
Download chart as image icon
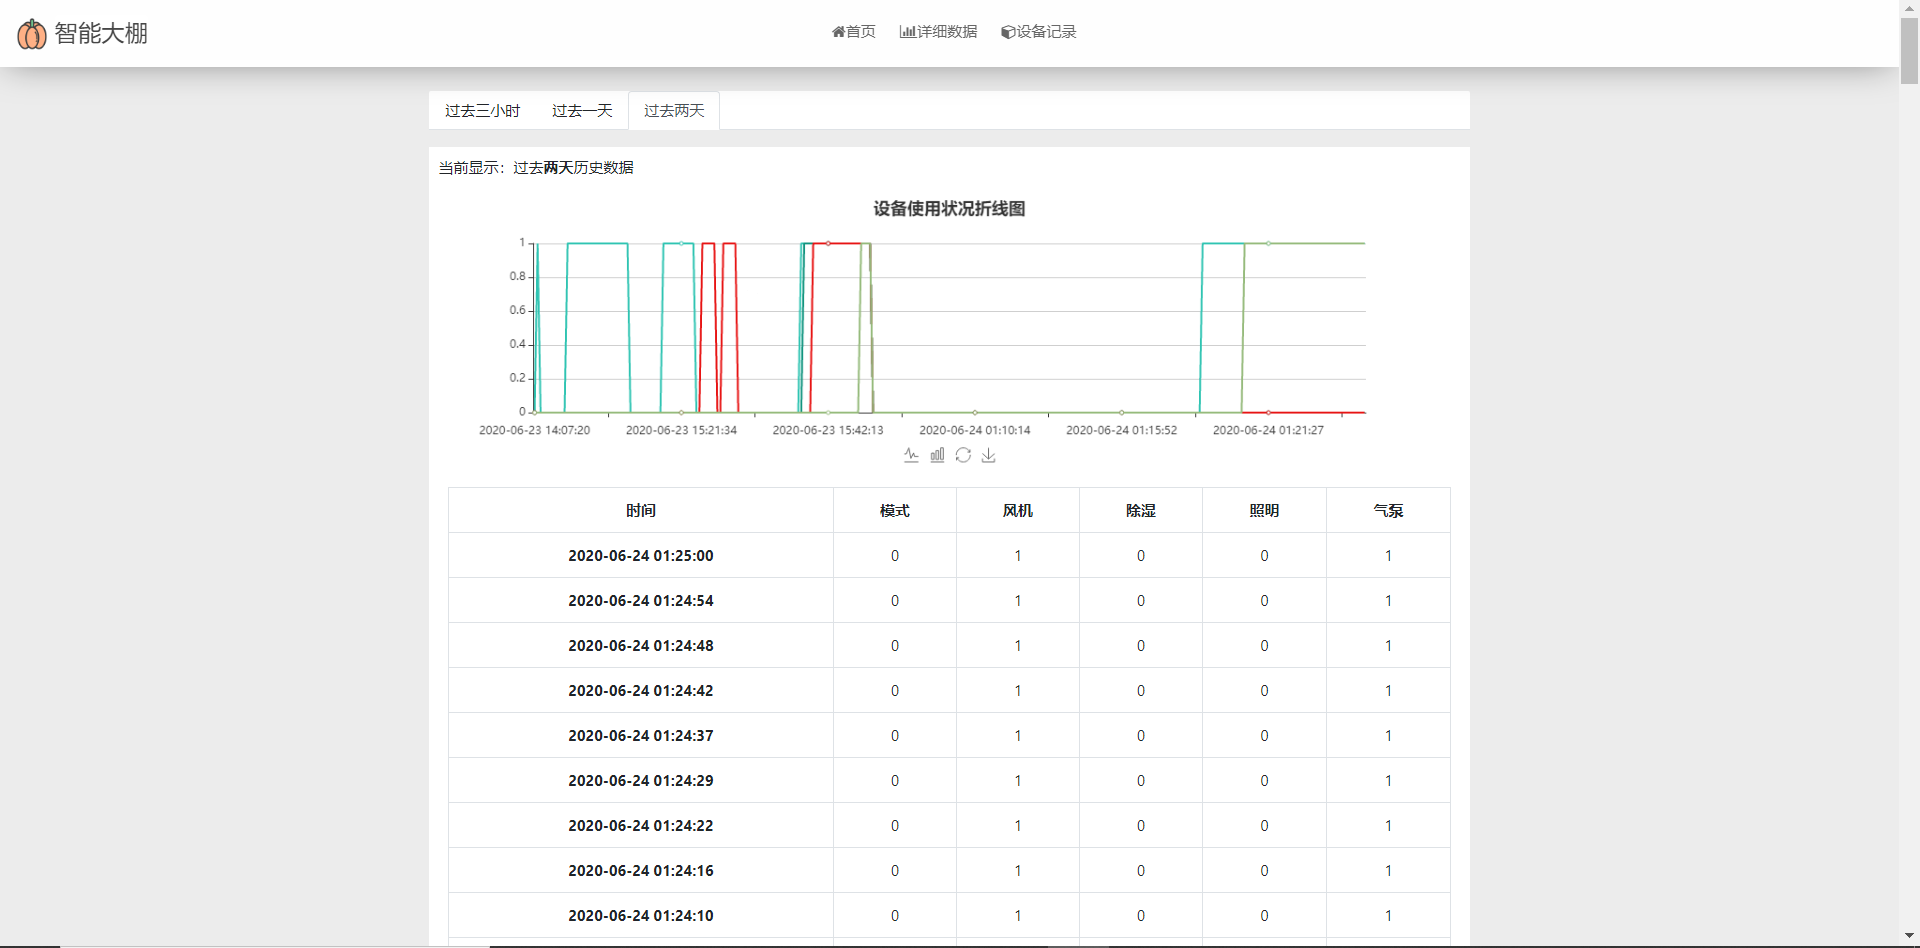pos(989,455)
